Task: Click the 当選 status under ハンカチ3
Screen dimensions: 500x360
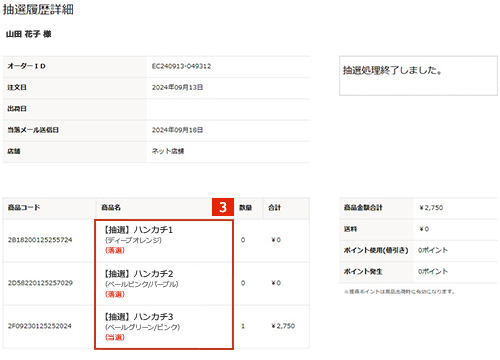Action: (x=115, y=337)
